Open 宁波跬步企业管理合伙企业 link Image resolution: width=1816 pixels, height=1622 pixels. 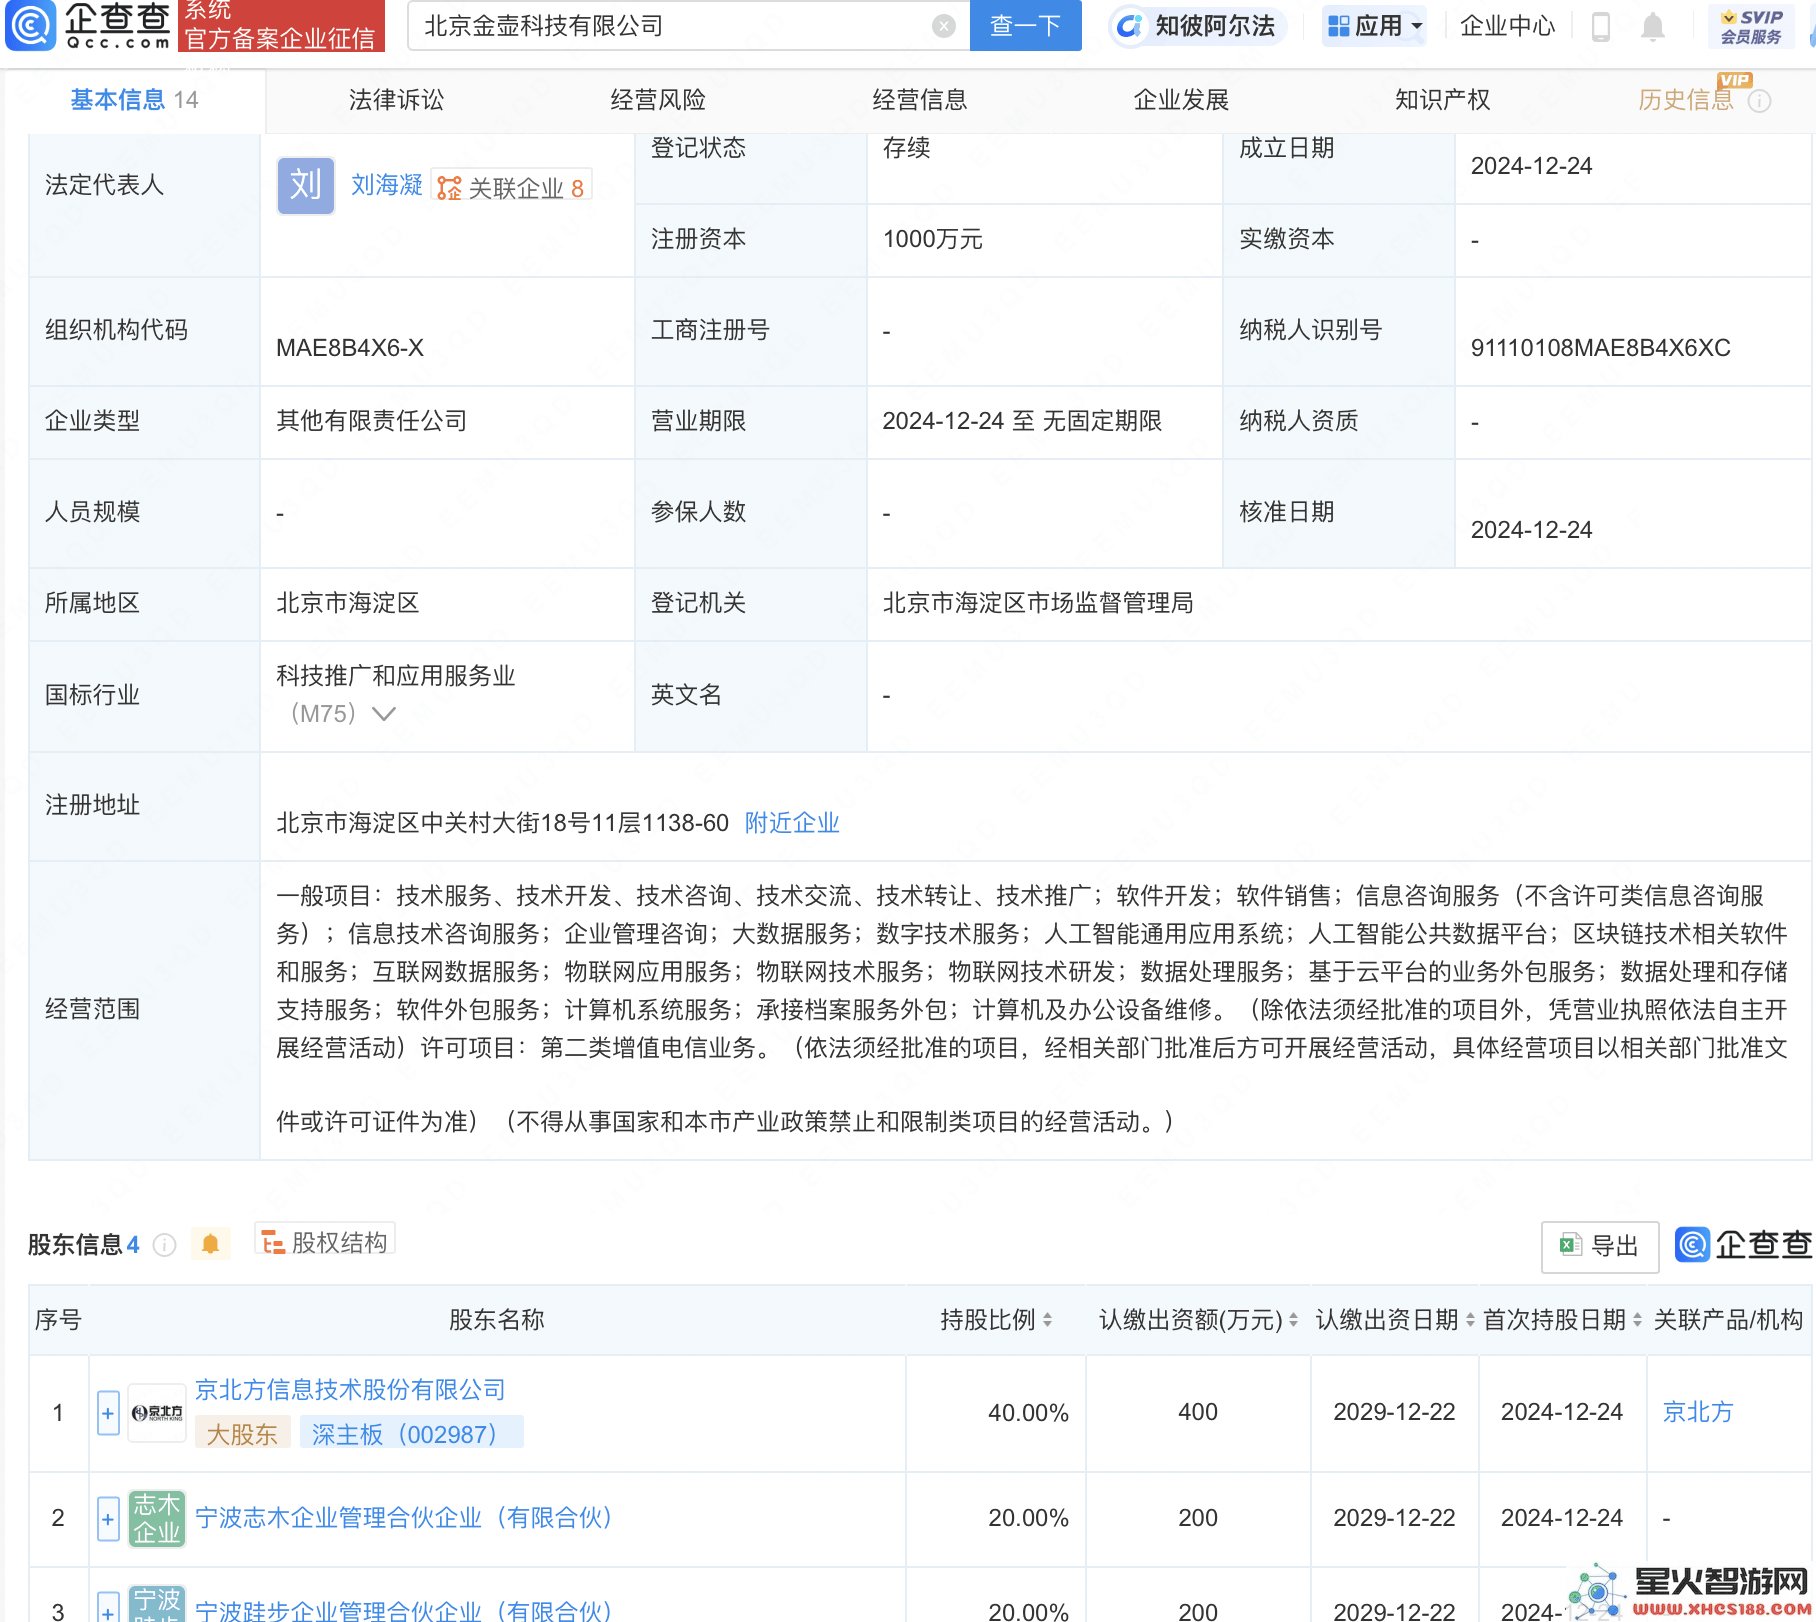point(404,1610)
